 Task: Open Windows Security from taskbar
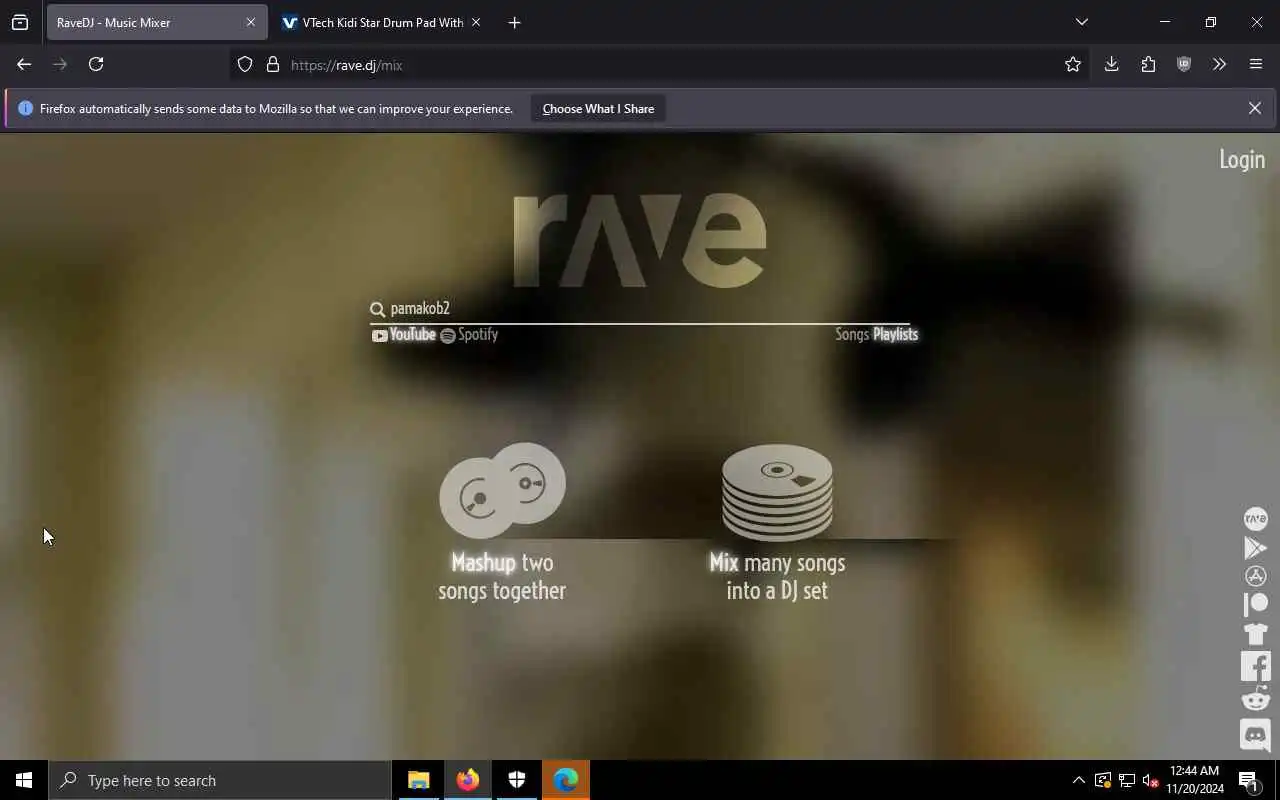tap(517, 781)
